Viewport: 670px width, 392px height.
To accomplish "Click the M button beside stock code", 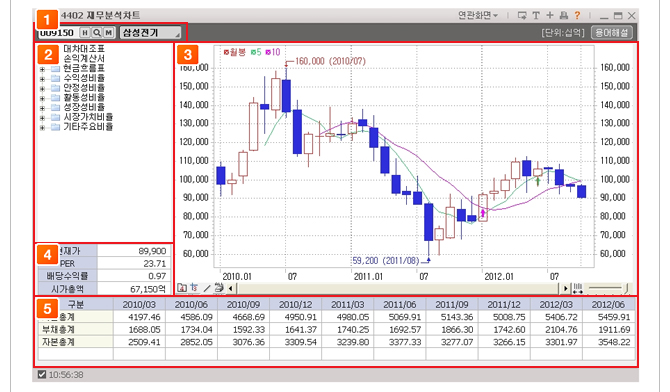I will coord(109,32).
